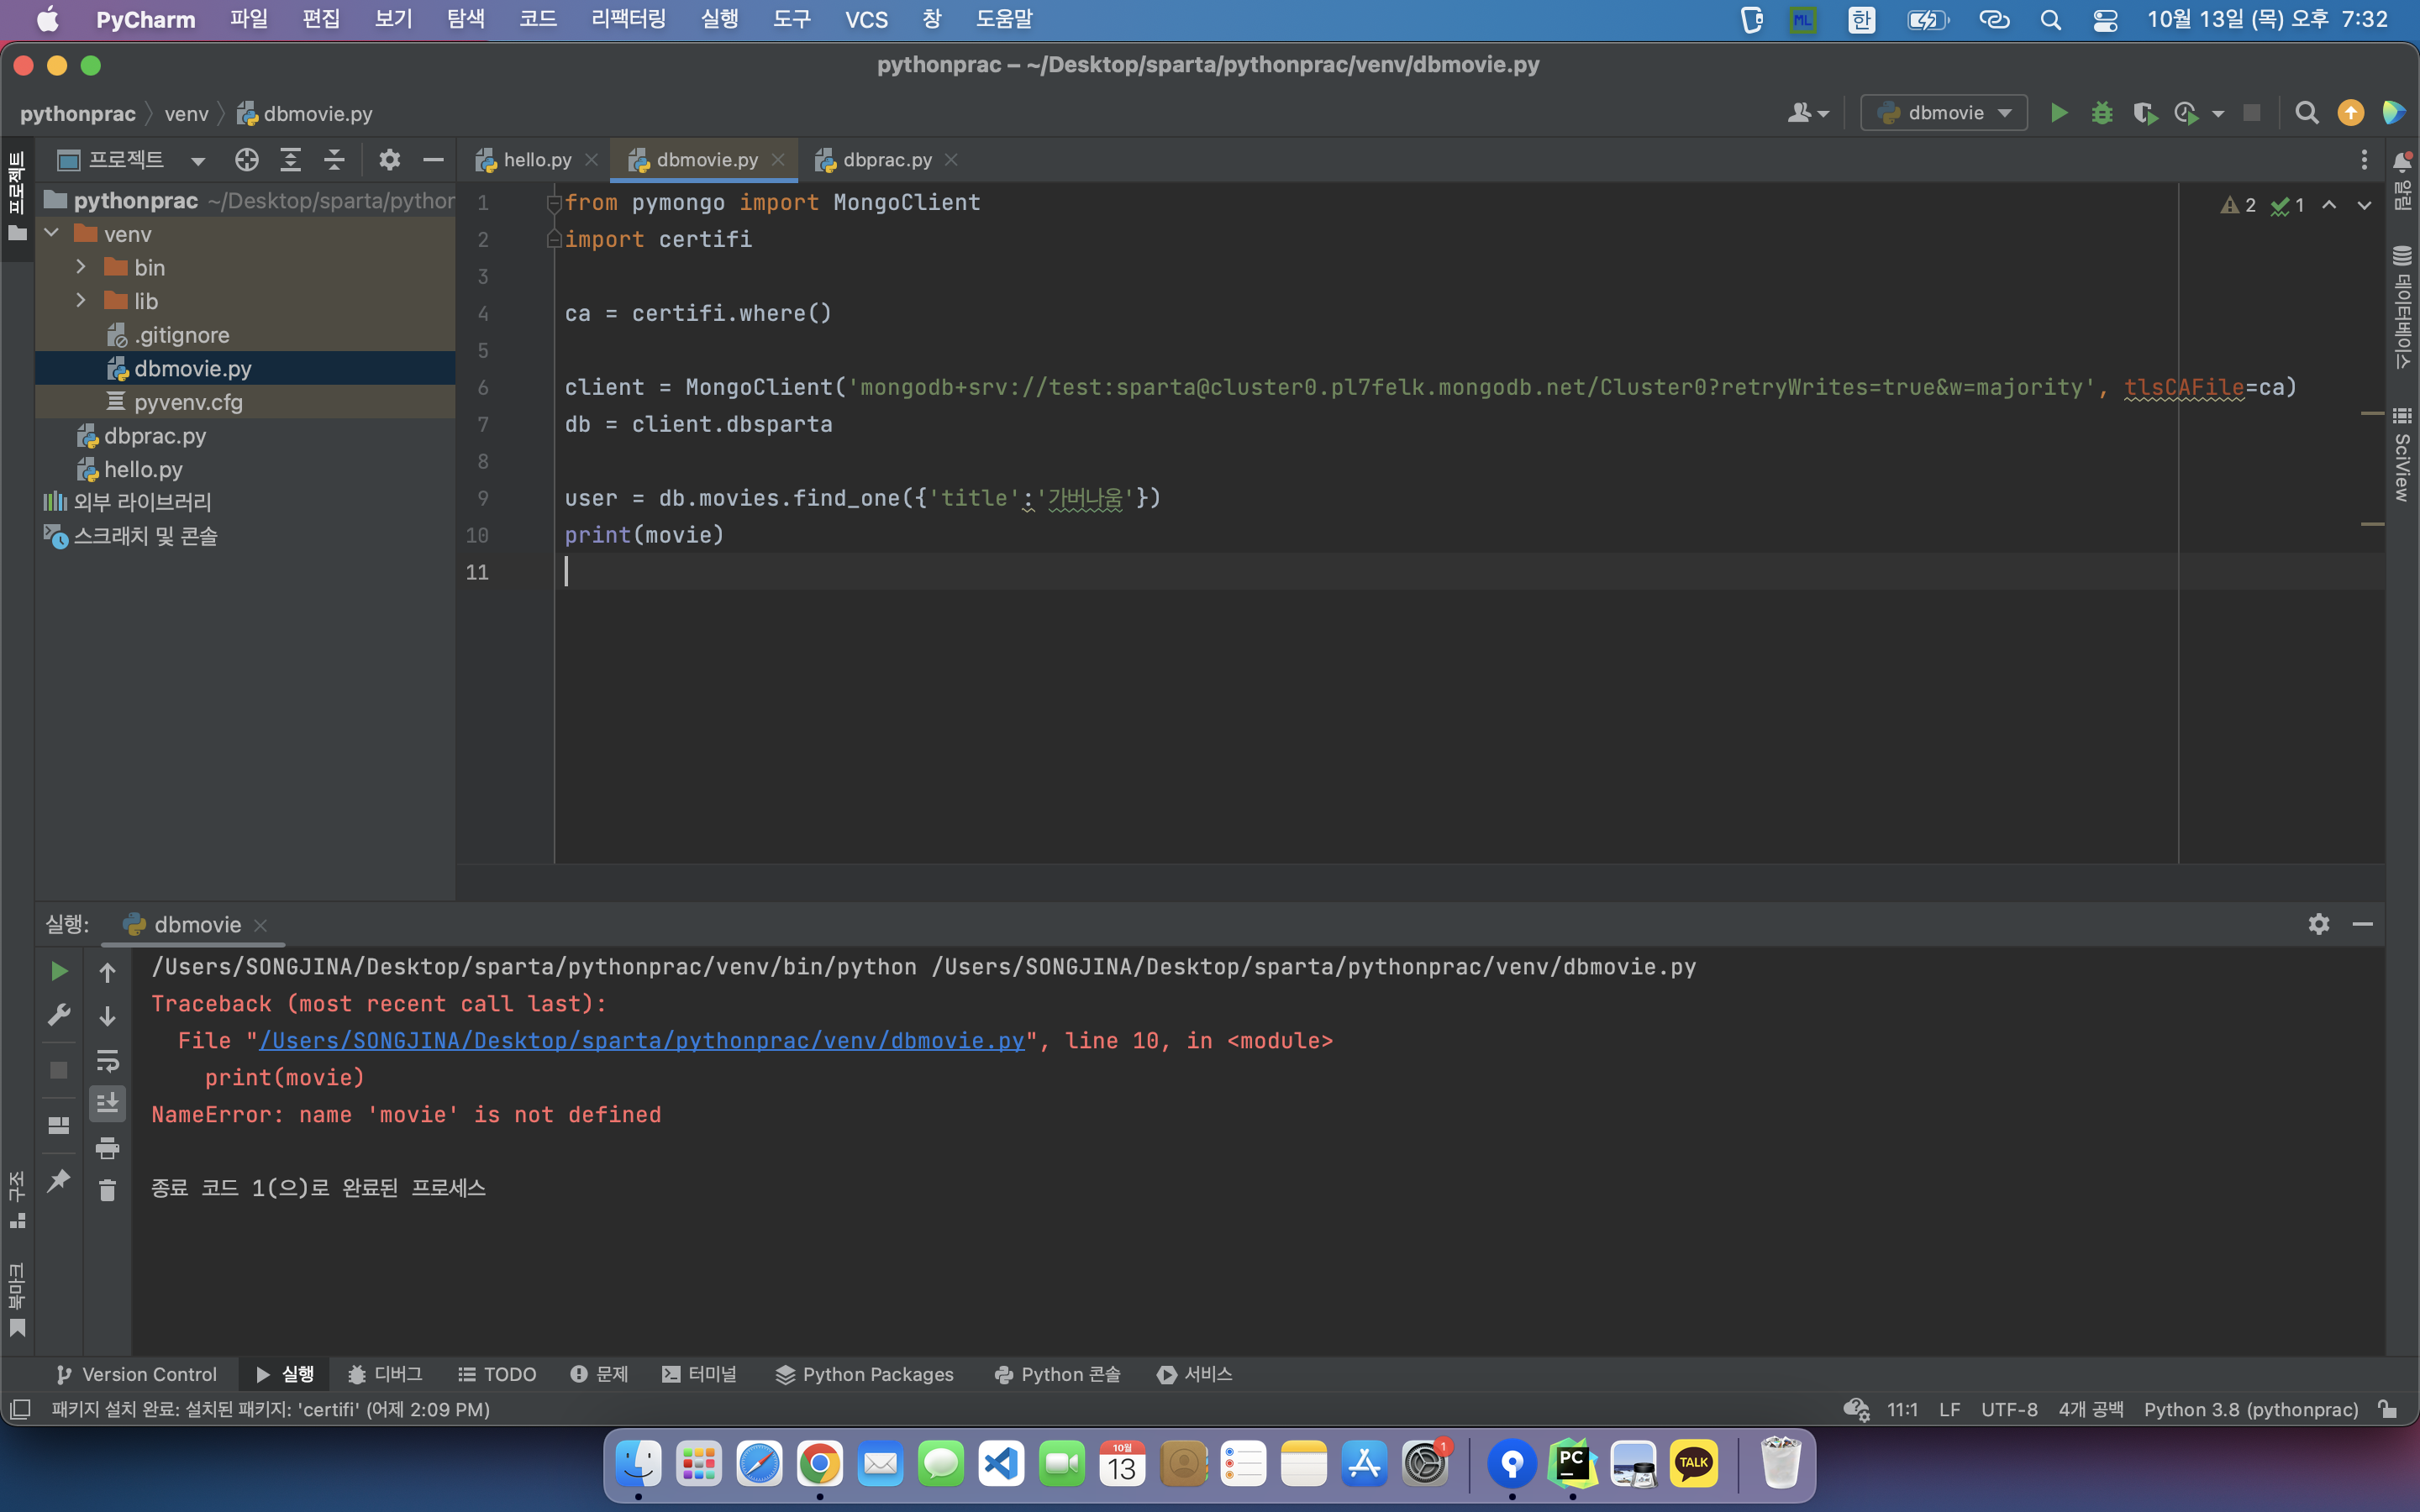Clear console output with trash icon
This screenshot has height=1512, width=2420.
107,1190
